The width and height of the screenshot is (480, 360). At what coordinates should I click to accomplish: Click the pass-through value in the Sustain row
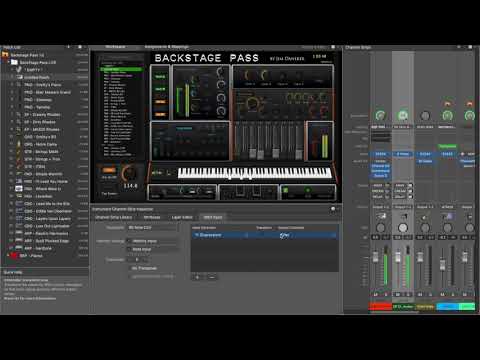click(284, 235)
